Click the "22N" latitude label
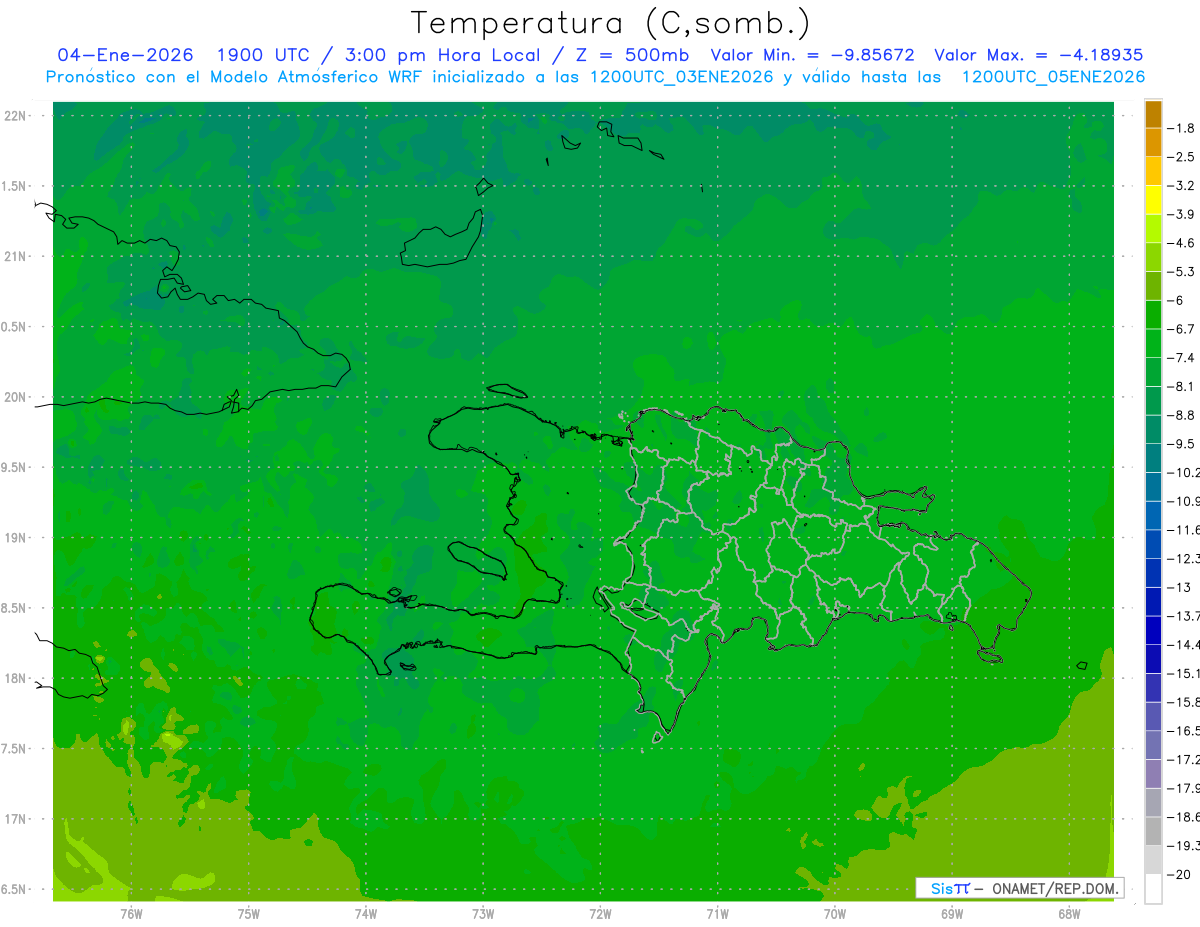Image resolution: width=1200 pixels, height=927 pixels. [15, 116]
